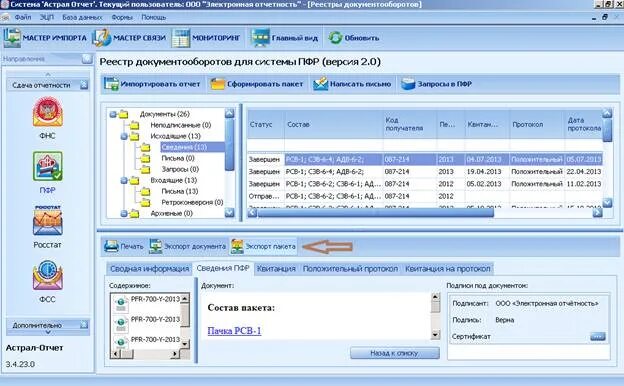Click the Печать printer icon
This screenshot has height=386, width=624.
(111, 246)
